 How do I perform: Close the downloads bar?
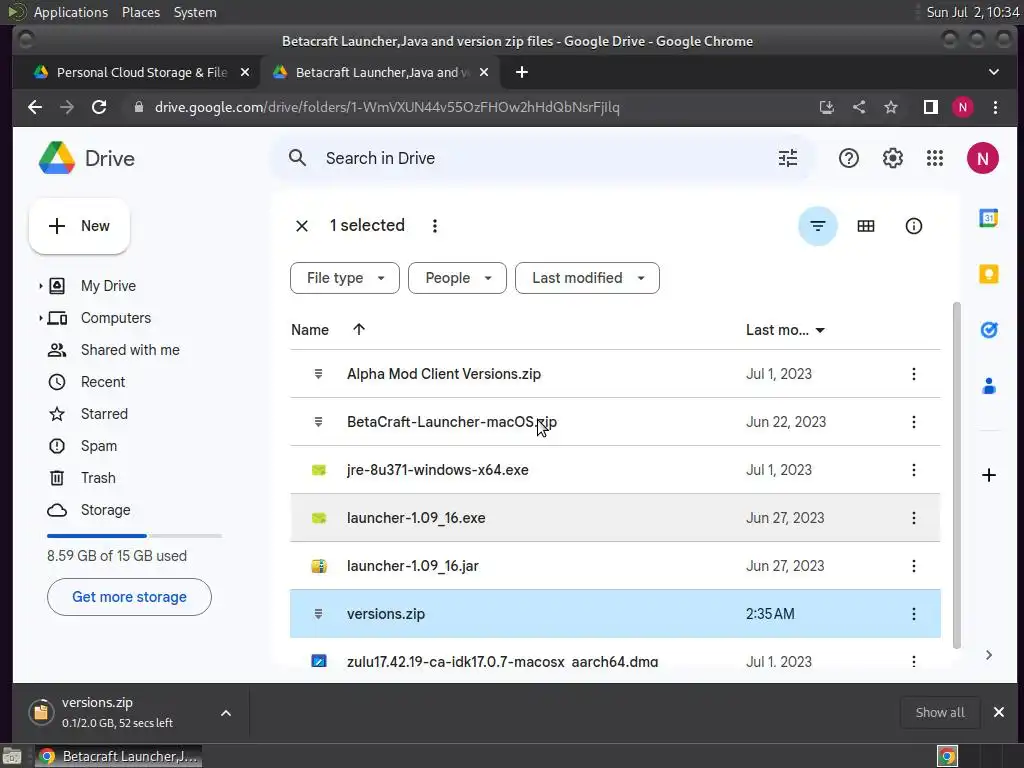(x=999, y=712)
